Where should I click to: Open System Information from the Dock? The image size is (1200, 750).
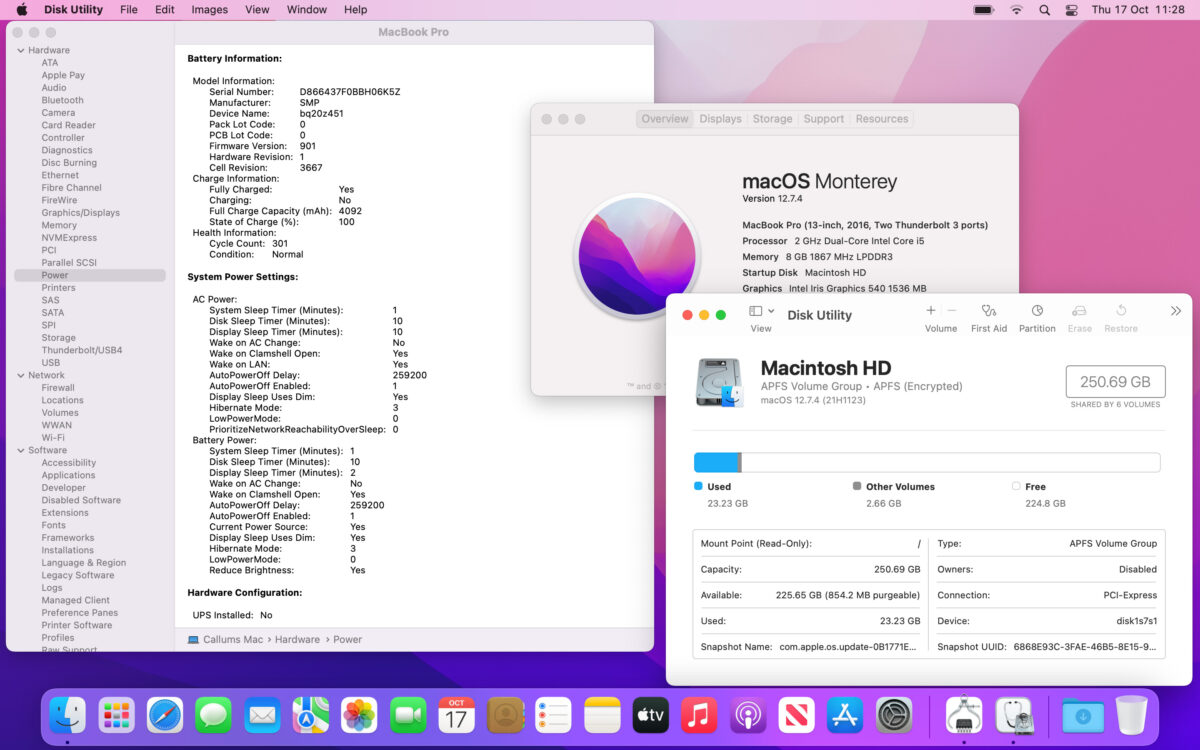coord(963,715)
